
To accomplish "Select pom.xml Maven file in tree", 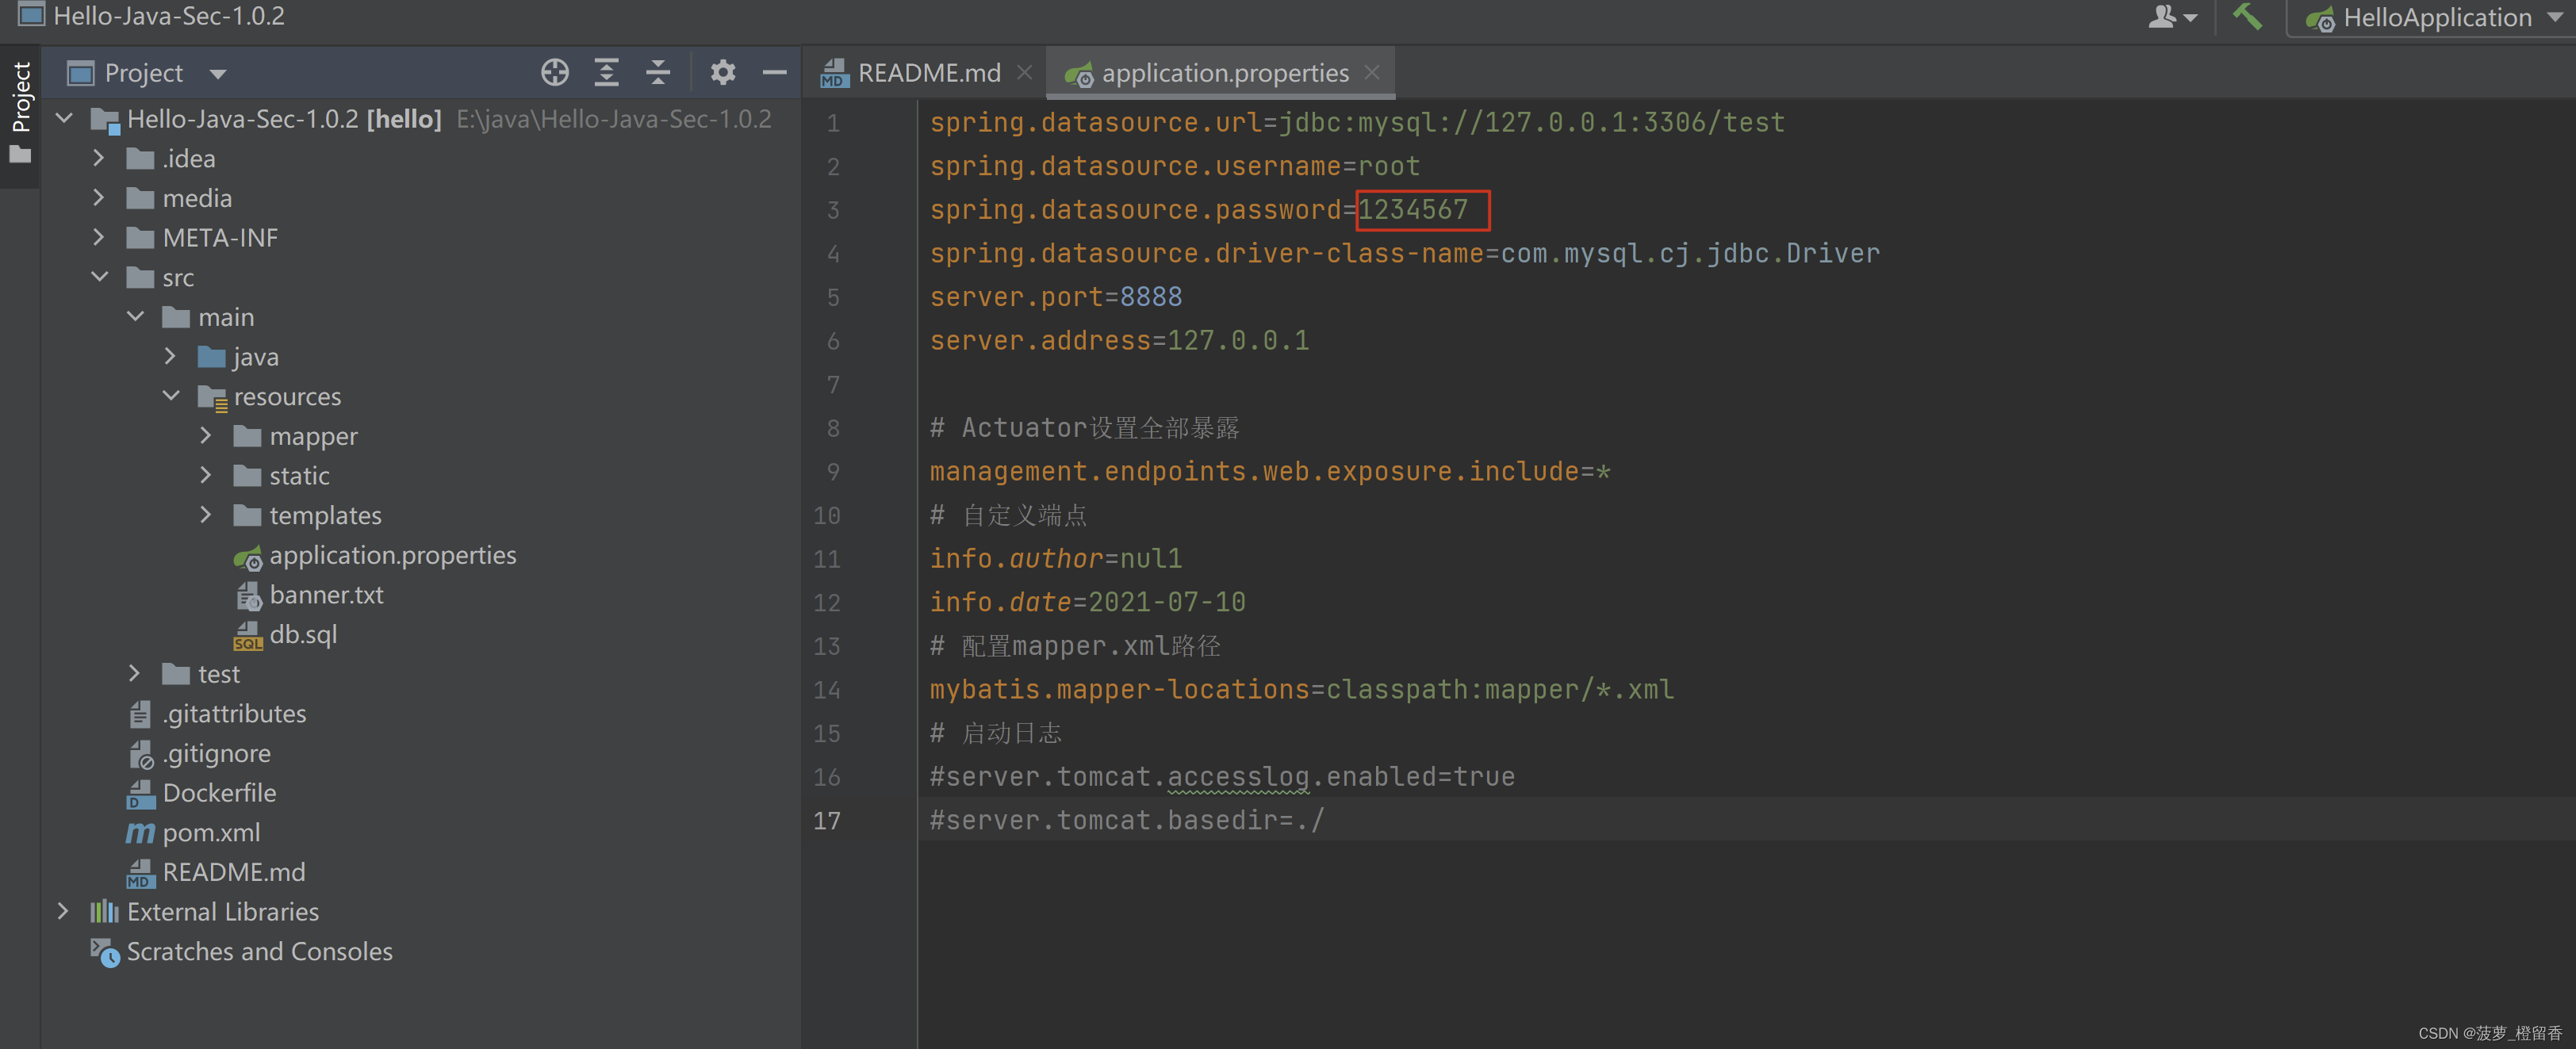I will pos(210,832).
